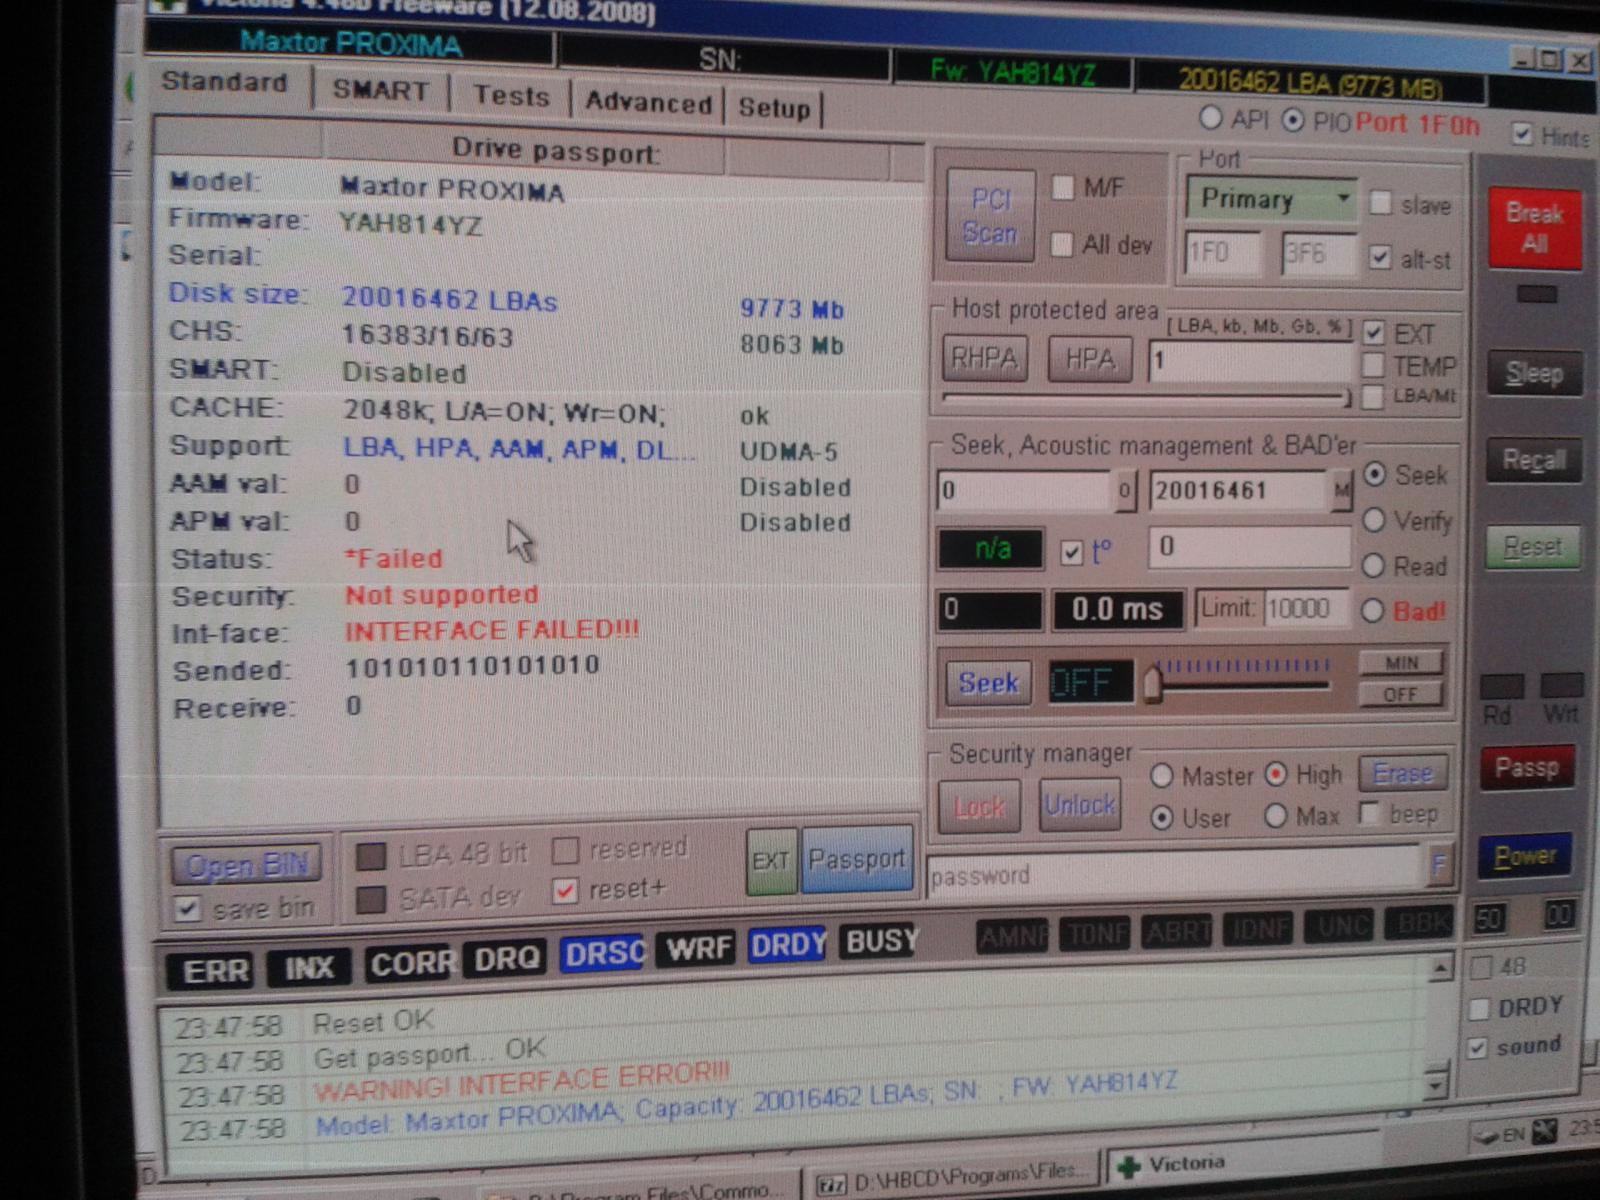
Task: Open the Primary port dropdown
Action: click(1272, 198)
